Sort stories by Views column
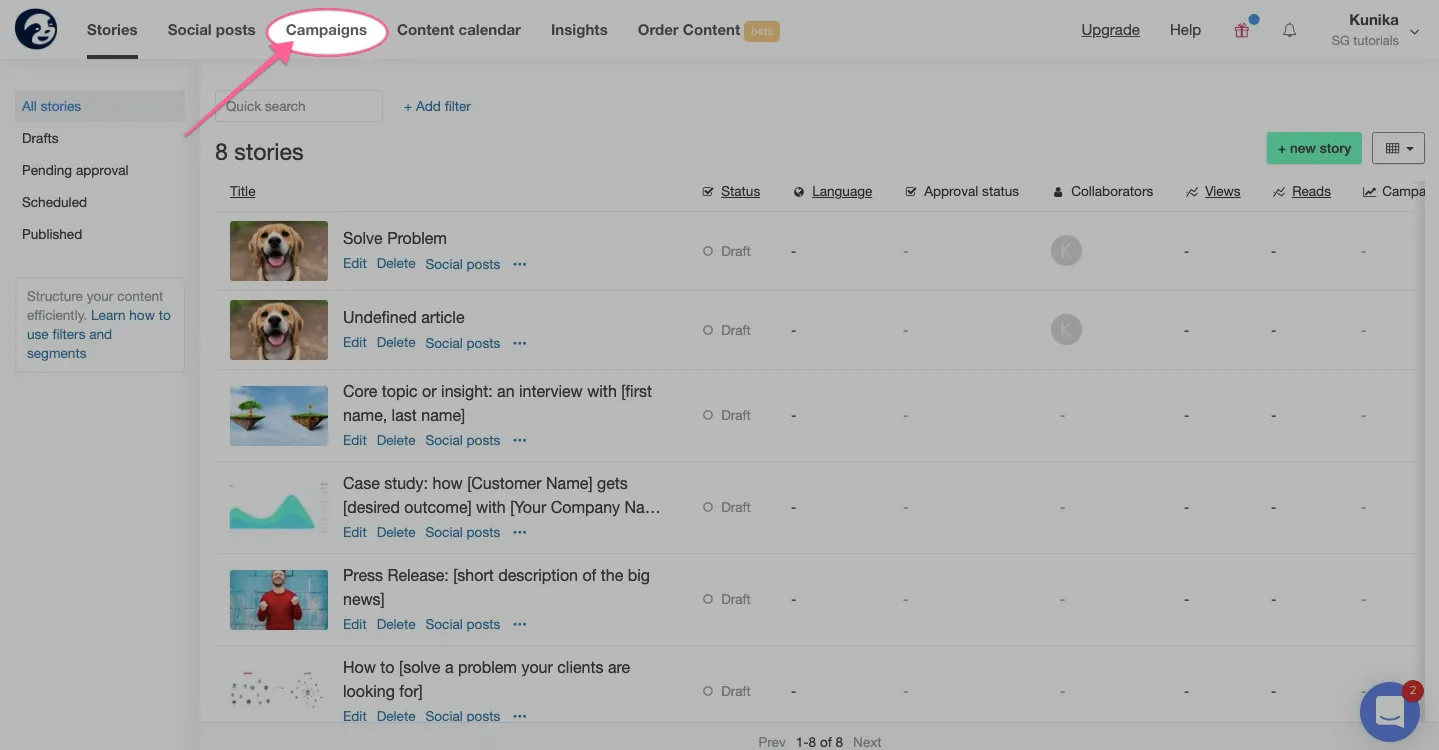The image size is (1439, 750). pos(1222,191)
